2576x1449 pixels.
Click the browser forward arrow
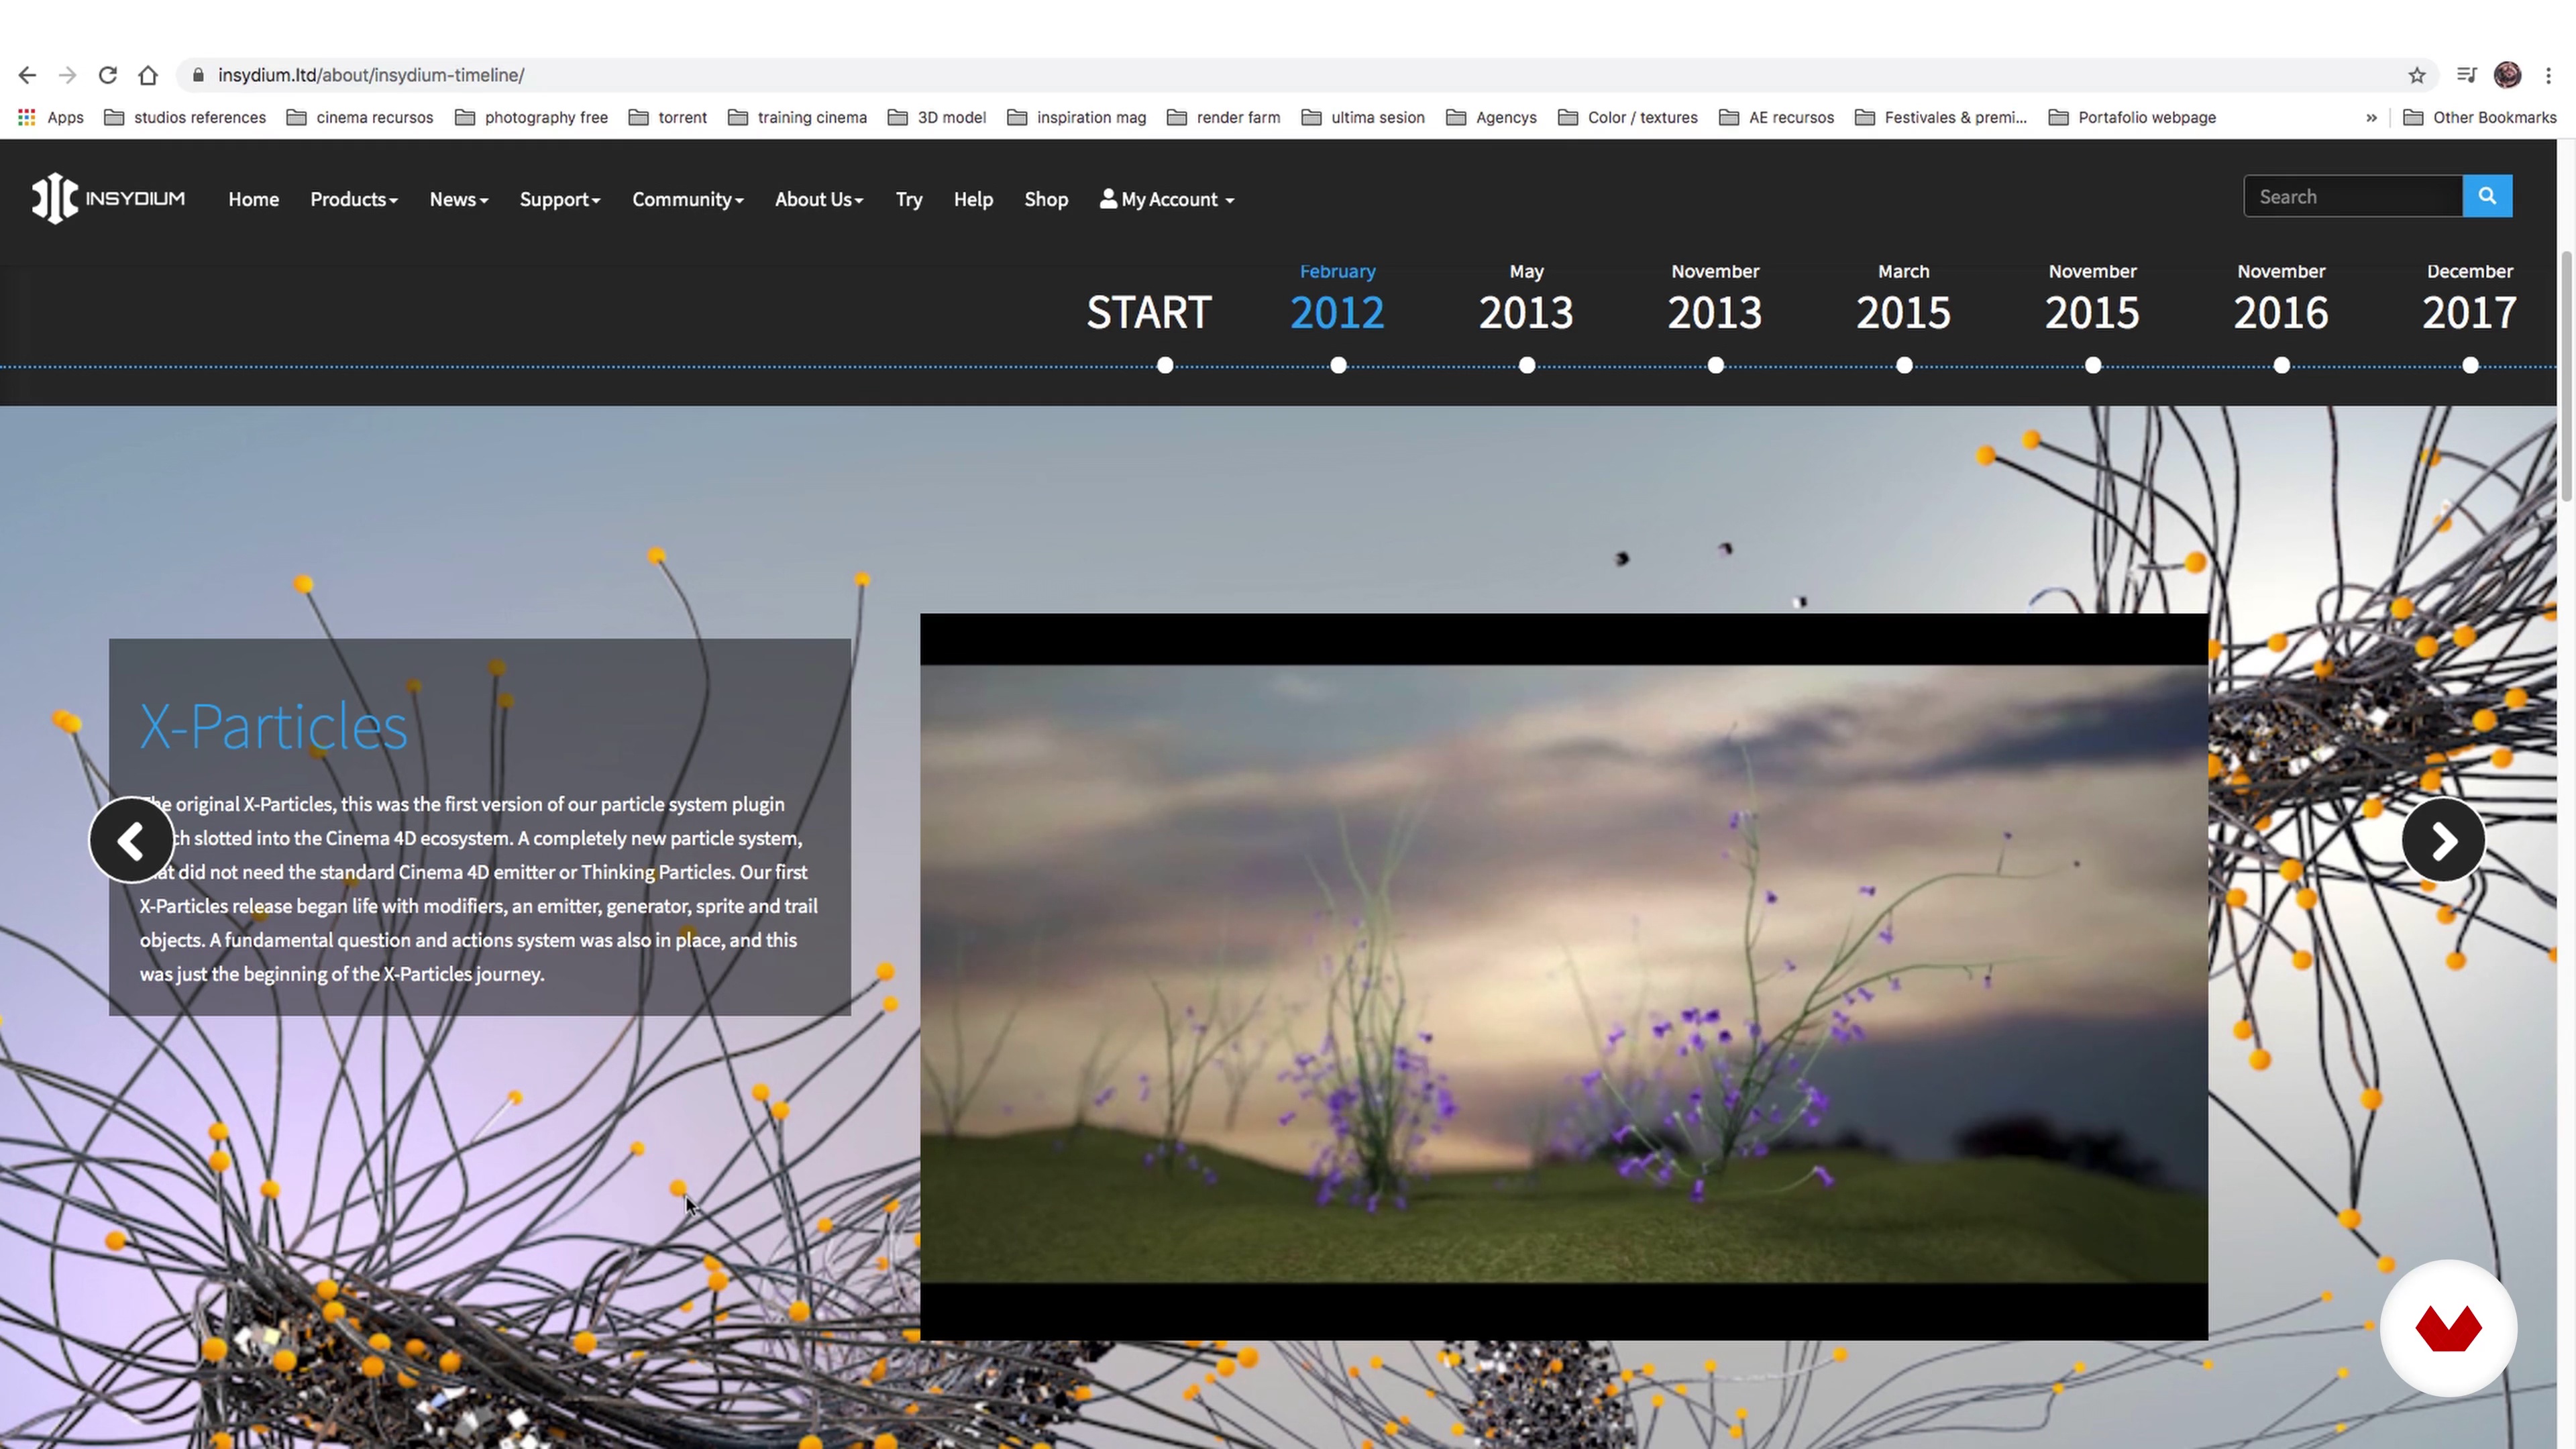pyautogui.click(x=67, y=75)
